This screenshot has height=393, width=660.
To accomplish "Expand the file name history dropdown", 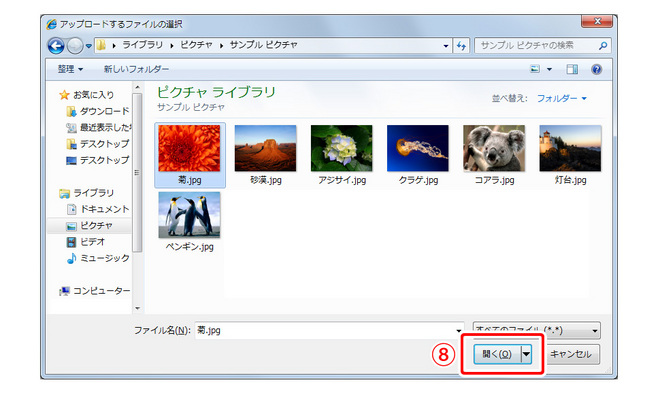I will (459, 331).
